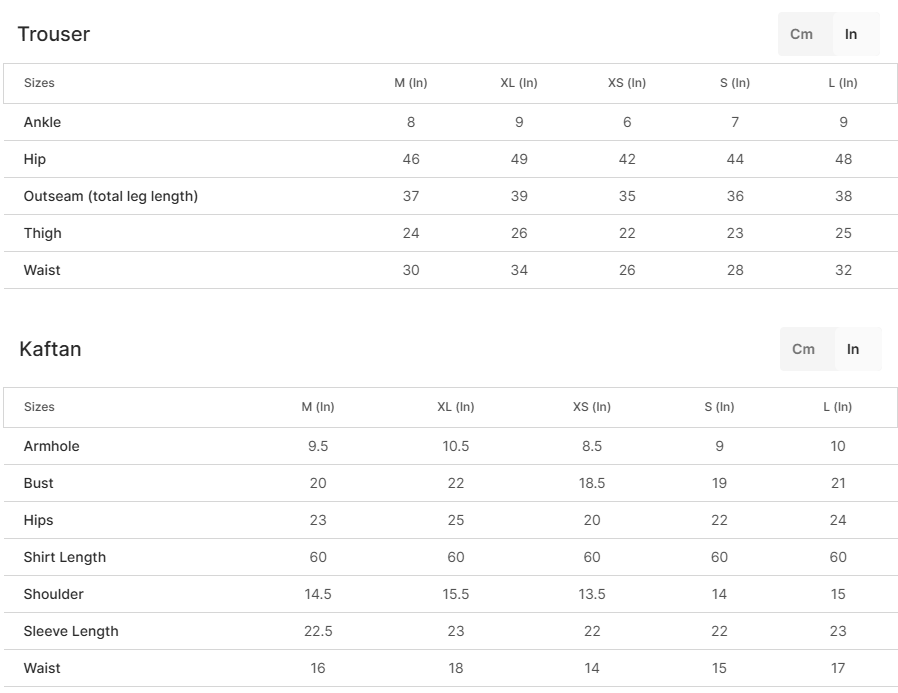Image resolution: width=898 pixels, height=693 pixels.
Task: Switch Trouser chart to Cm units
Action: click(x=802, y=34)
